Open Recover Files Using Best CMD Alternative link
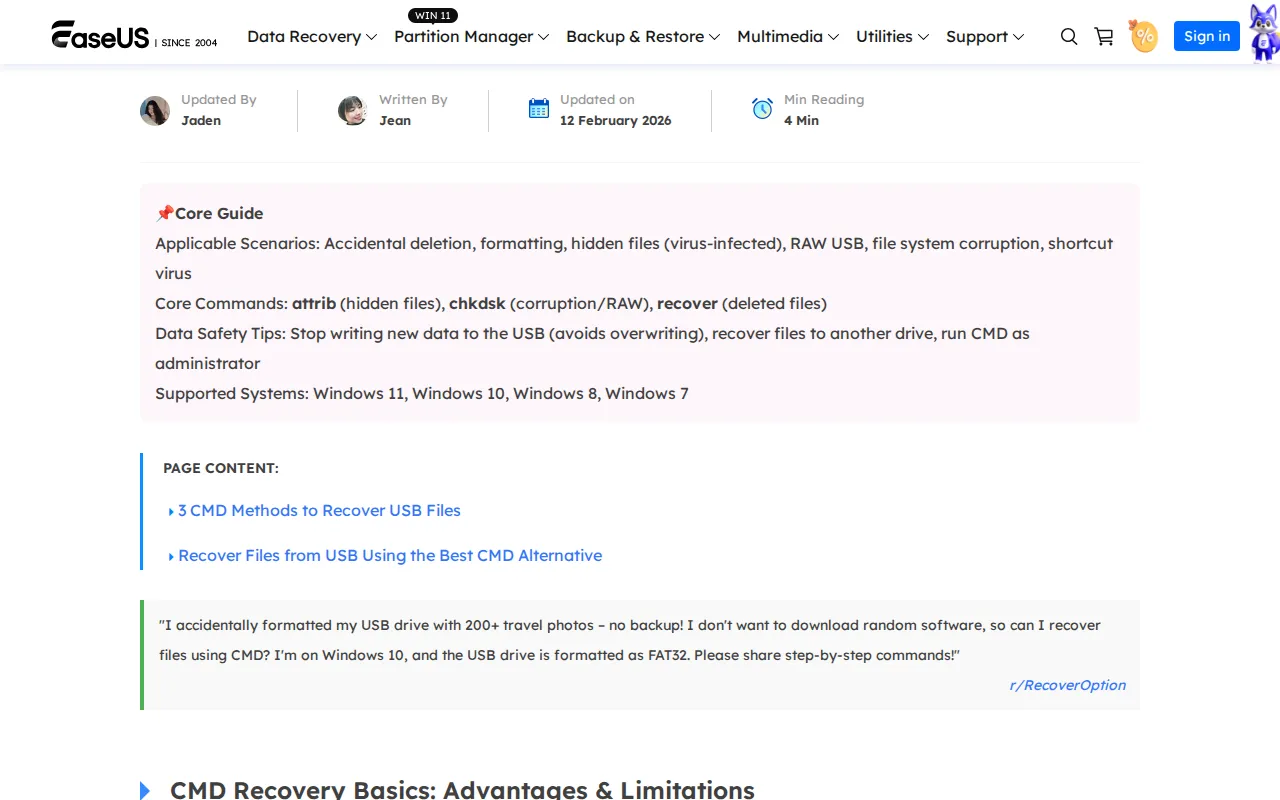This screenshot has height=800, width=1280. pos(390,555)
